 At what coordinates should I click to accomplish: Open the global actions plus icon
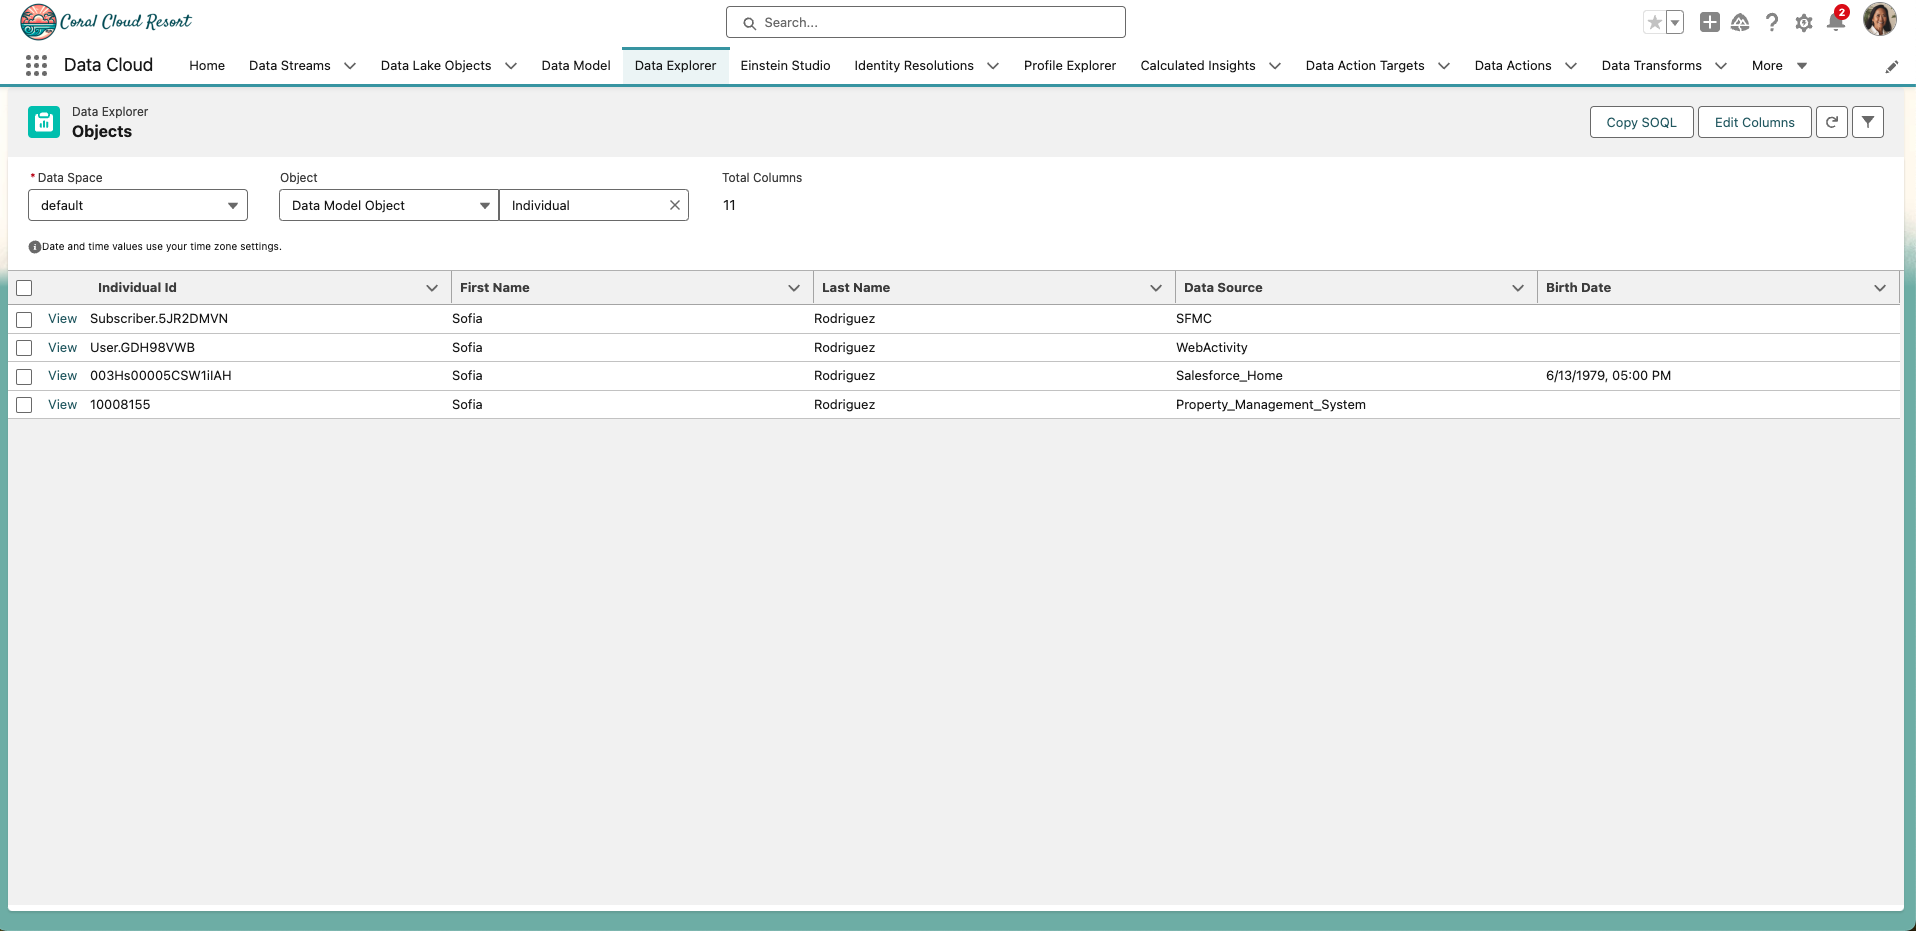point(1709,22)
